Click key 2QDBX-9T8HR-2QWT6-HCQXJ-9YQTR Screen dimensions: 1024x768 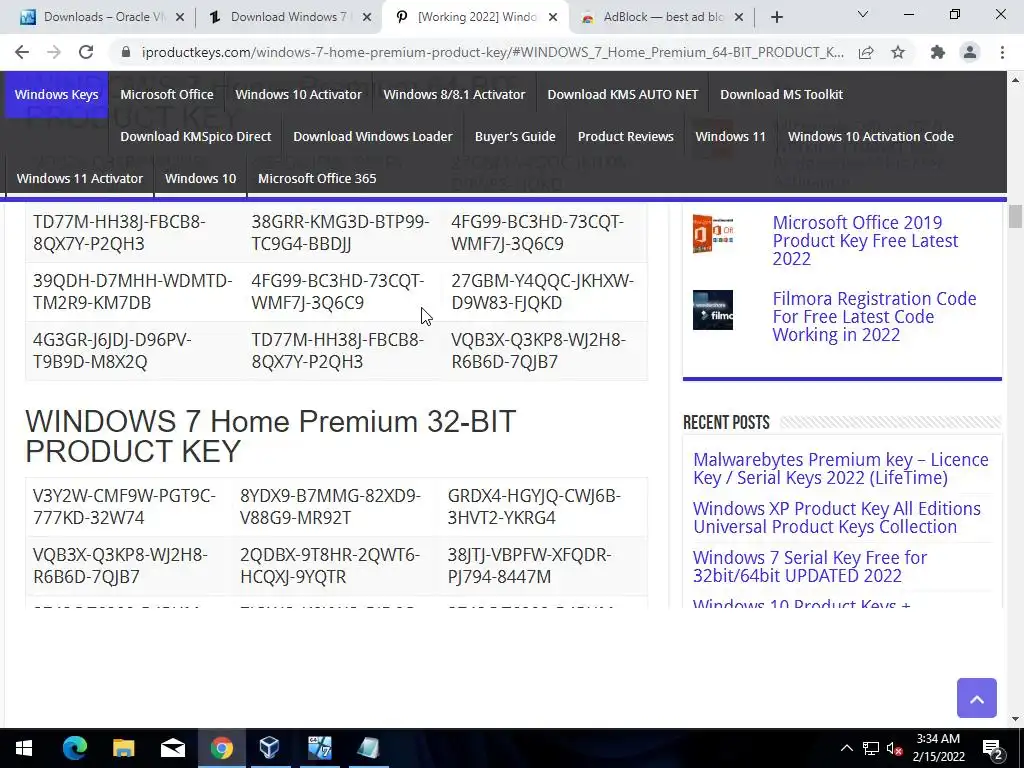tap(330, 566)
